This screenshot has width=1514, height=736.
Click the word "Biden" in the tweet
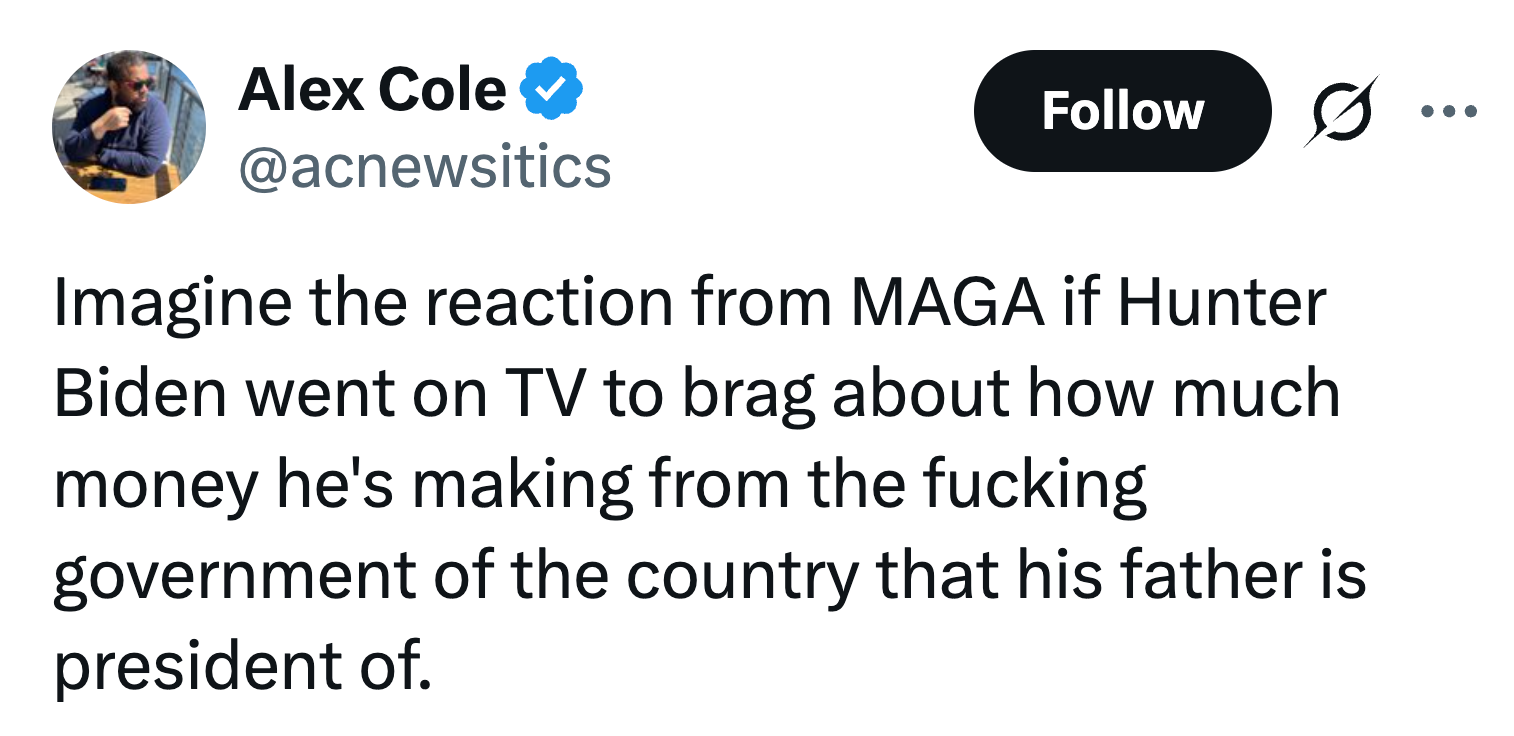tap(141, 393)
